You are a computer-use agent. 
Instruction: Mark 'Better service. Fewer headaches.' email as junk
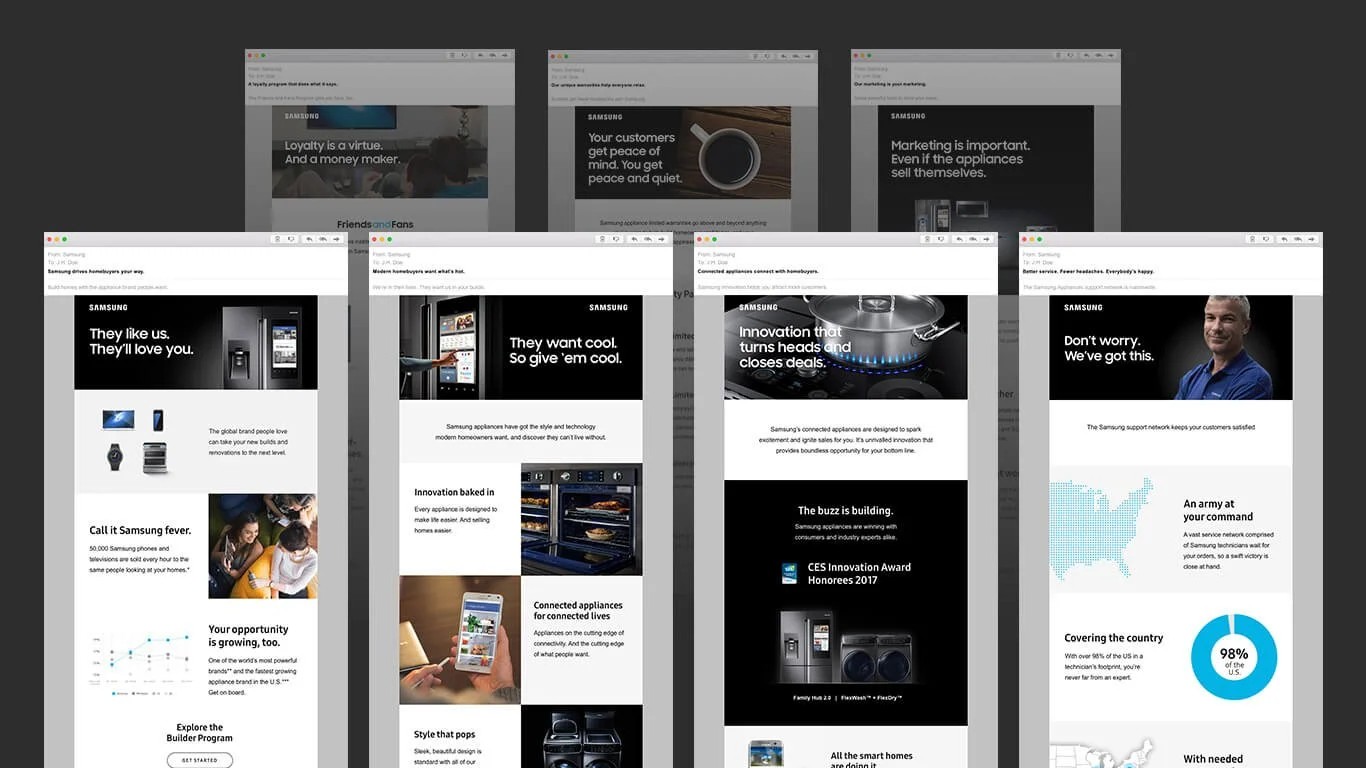[x=1266, y=239]
